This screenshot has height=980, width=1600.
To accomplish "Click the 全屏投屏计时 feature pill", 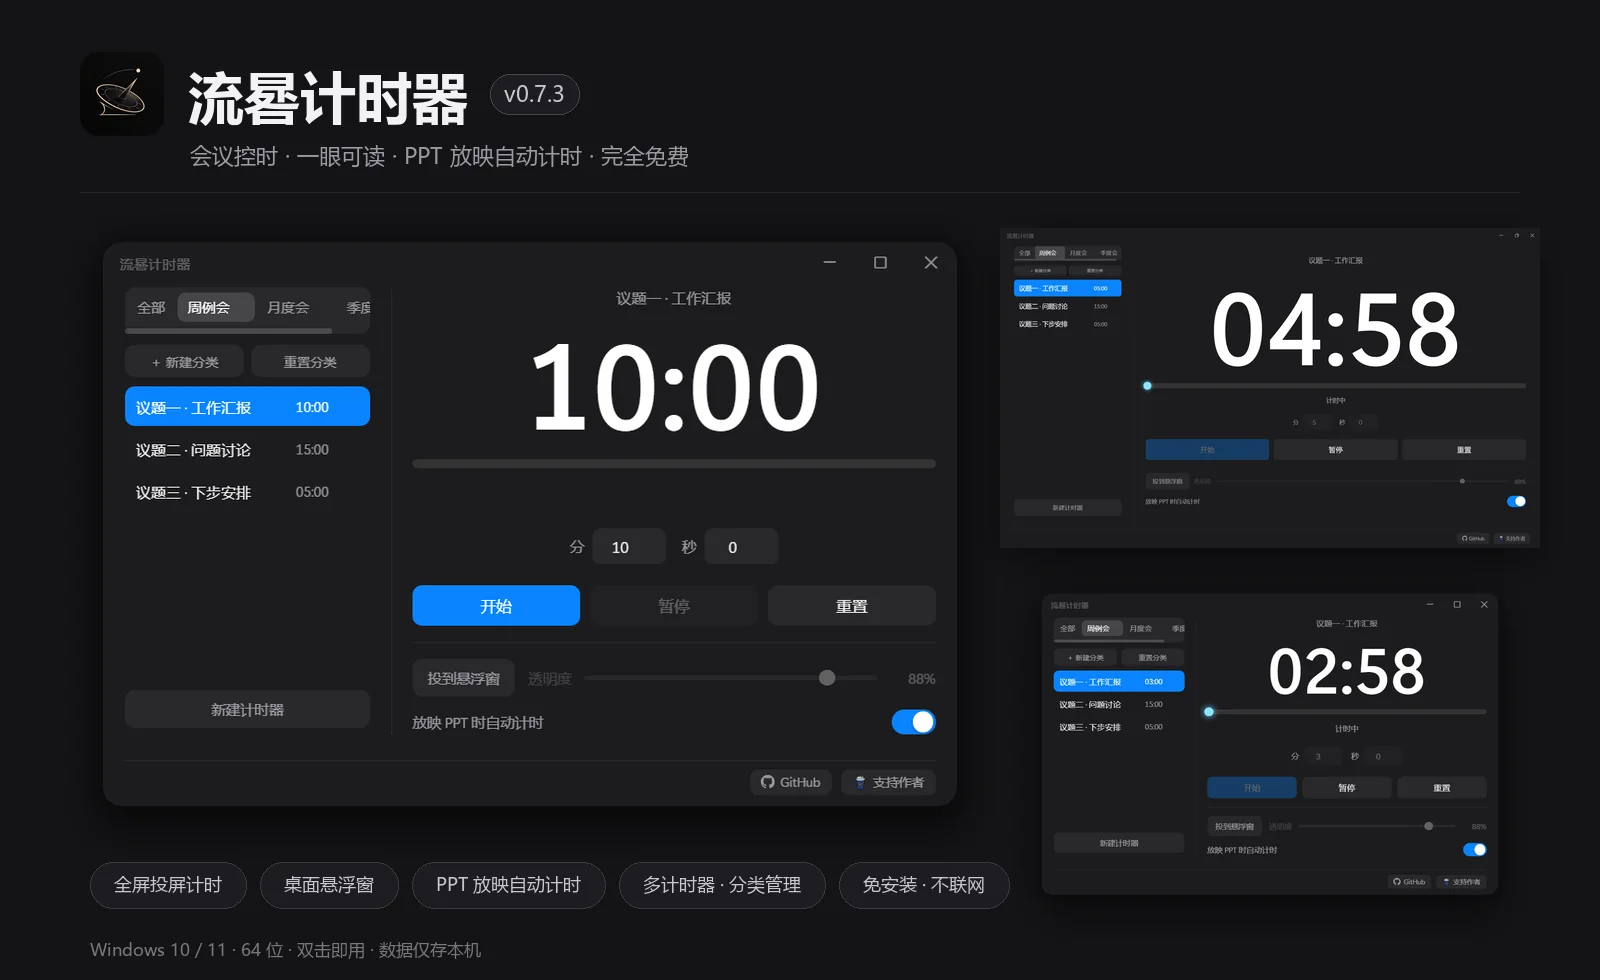I will pos(168,885).
